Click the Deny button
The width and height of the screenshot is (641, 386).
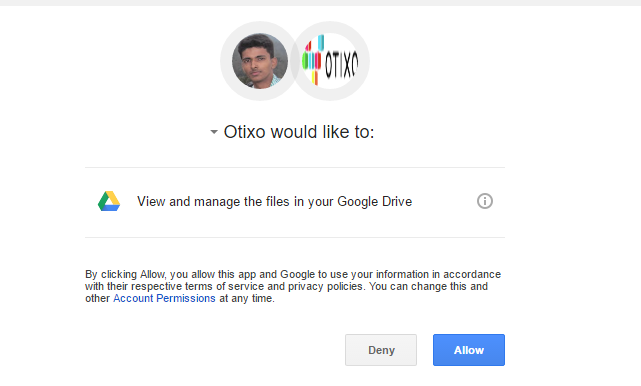click(x=381, y=350)
